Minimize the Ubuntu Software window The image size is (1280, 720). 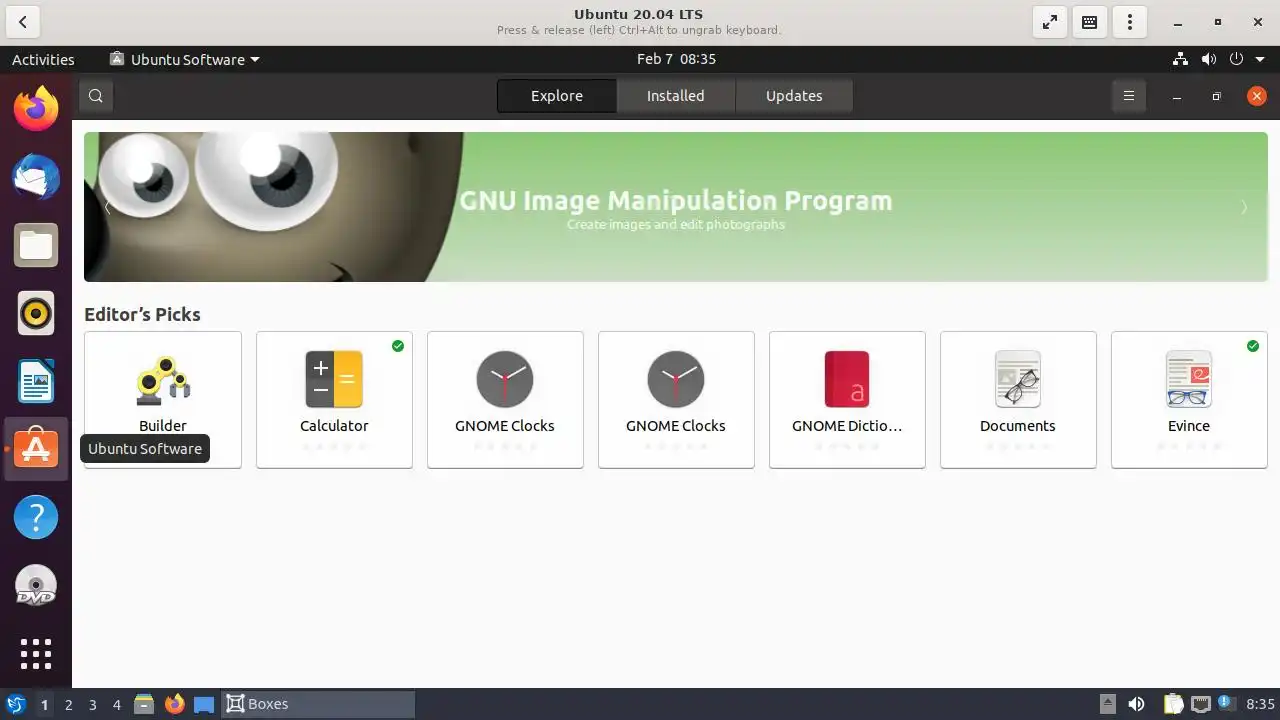point(1177,96)
